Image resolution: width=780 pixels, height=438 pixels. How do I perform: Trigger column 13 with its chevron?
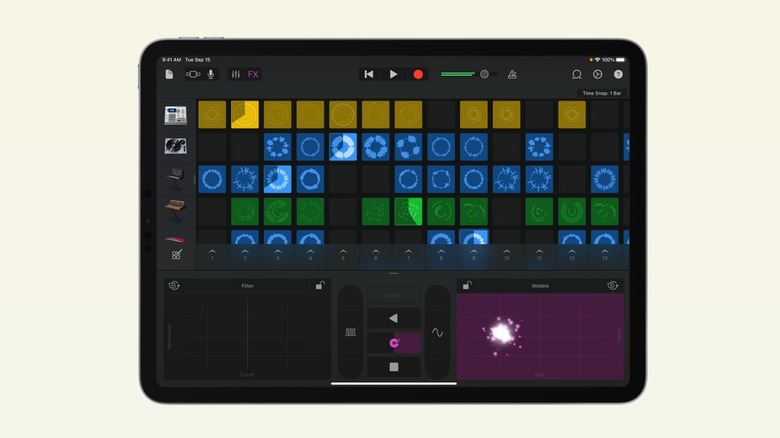[x=604, y=254]
